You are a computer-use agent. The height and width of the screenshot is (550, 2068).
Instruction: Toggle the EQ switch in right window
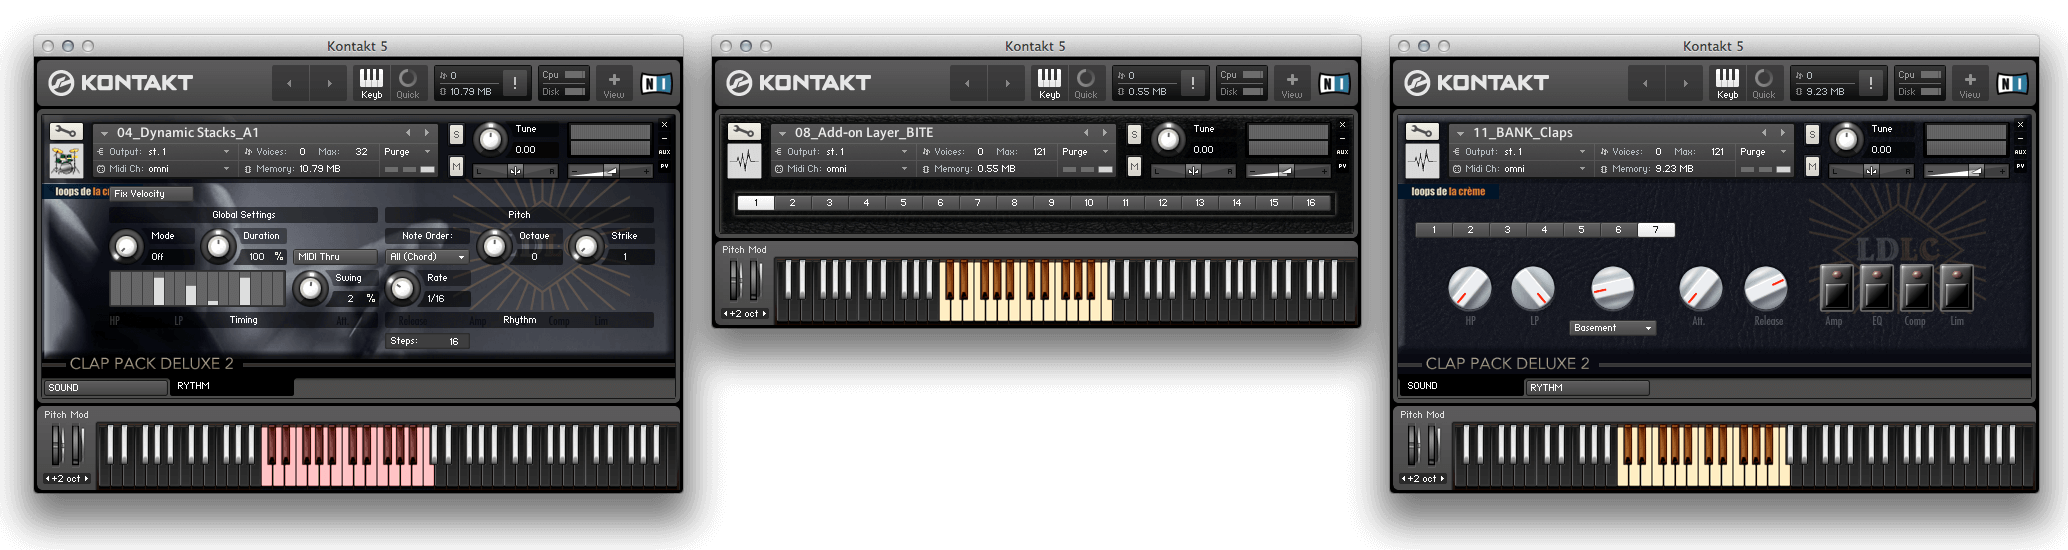(x=1876, y=288)
